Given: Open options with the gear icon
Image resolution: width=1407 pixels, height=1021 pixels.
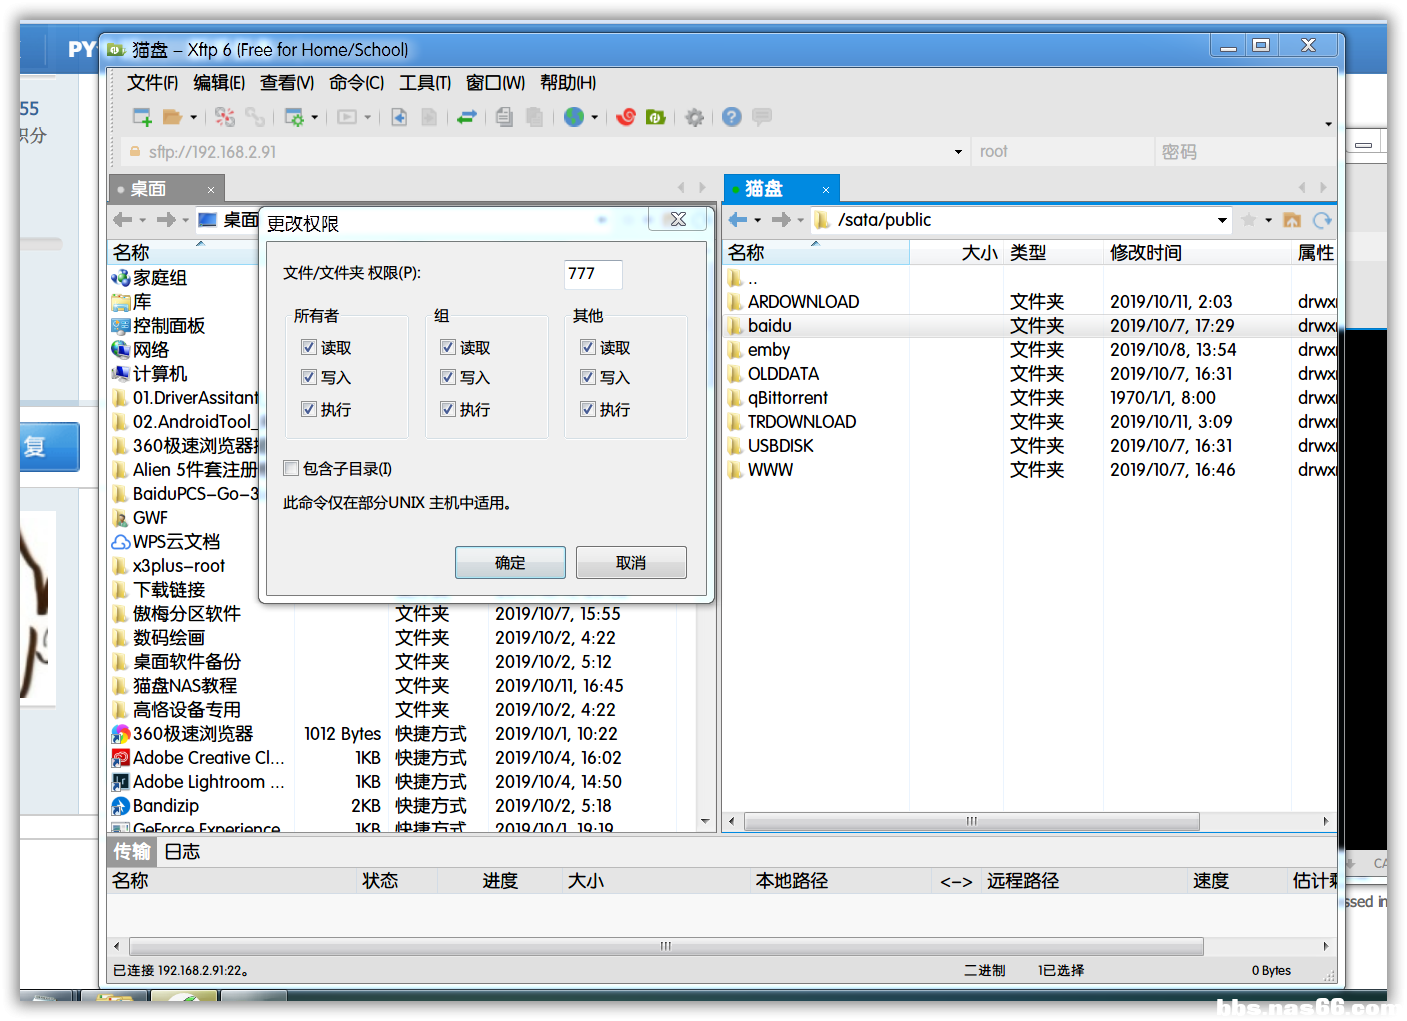Looking at the screenshot, I should [x=694, y=117].
